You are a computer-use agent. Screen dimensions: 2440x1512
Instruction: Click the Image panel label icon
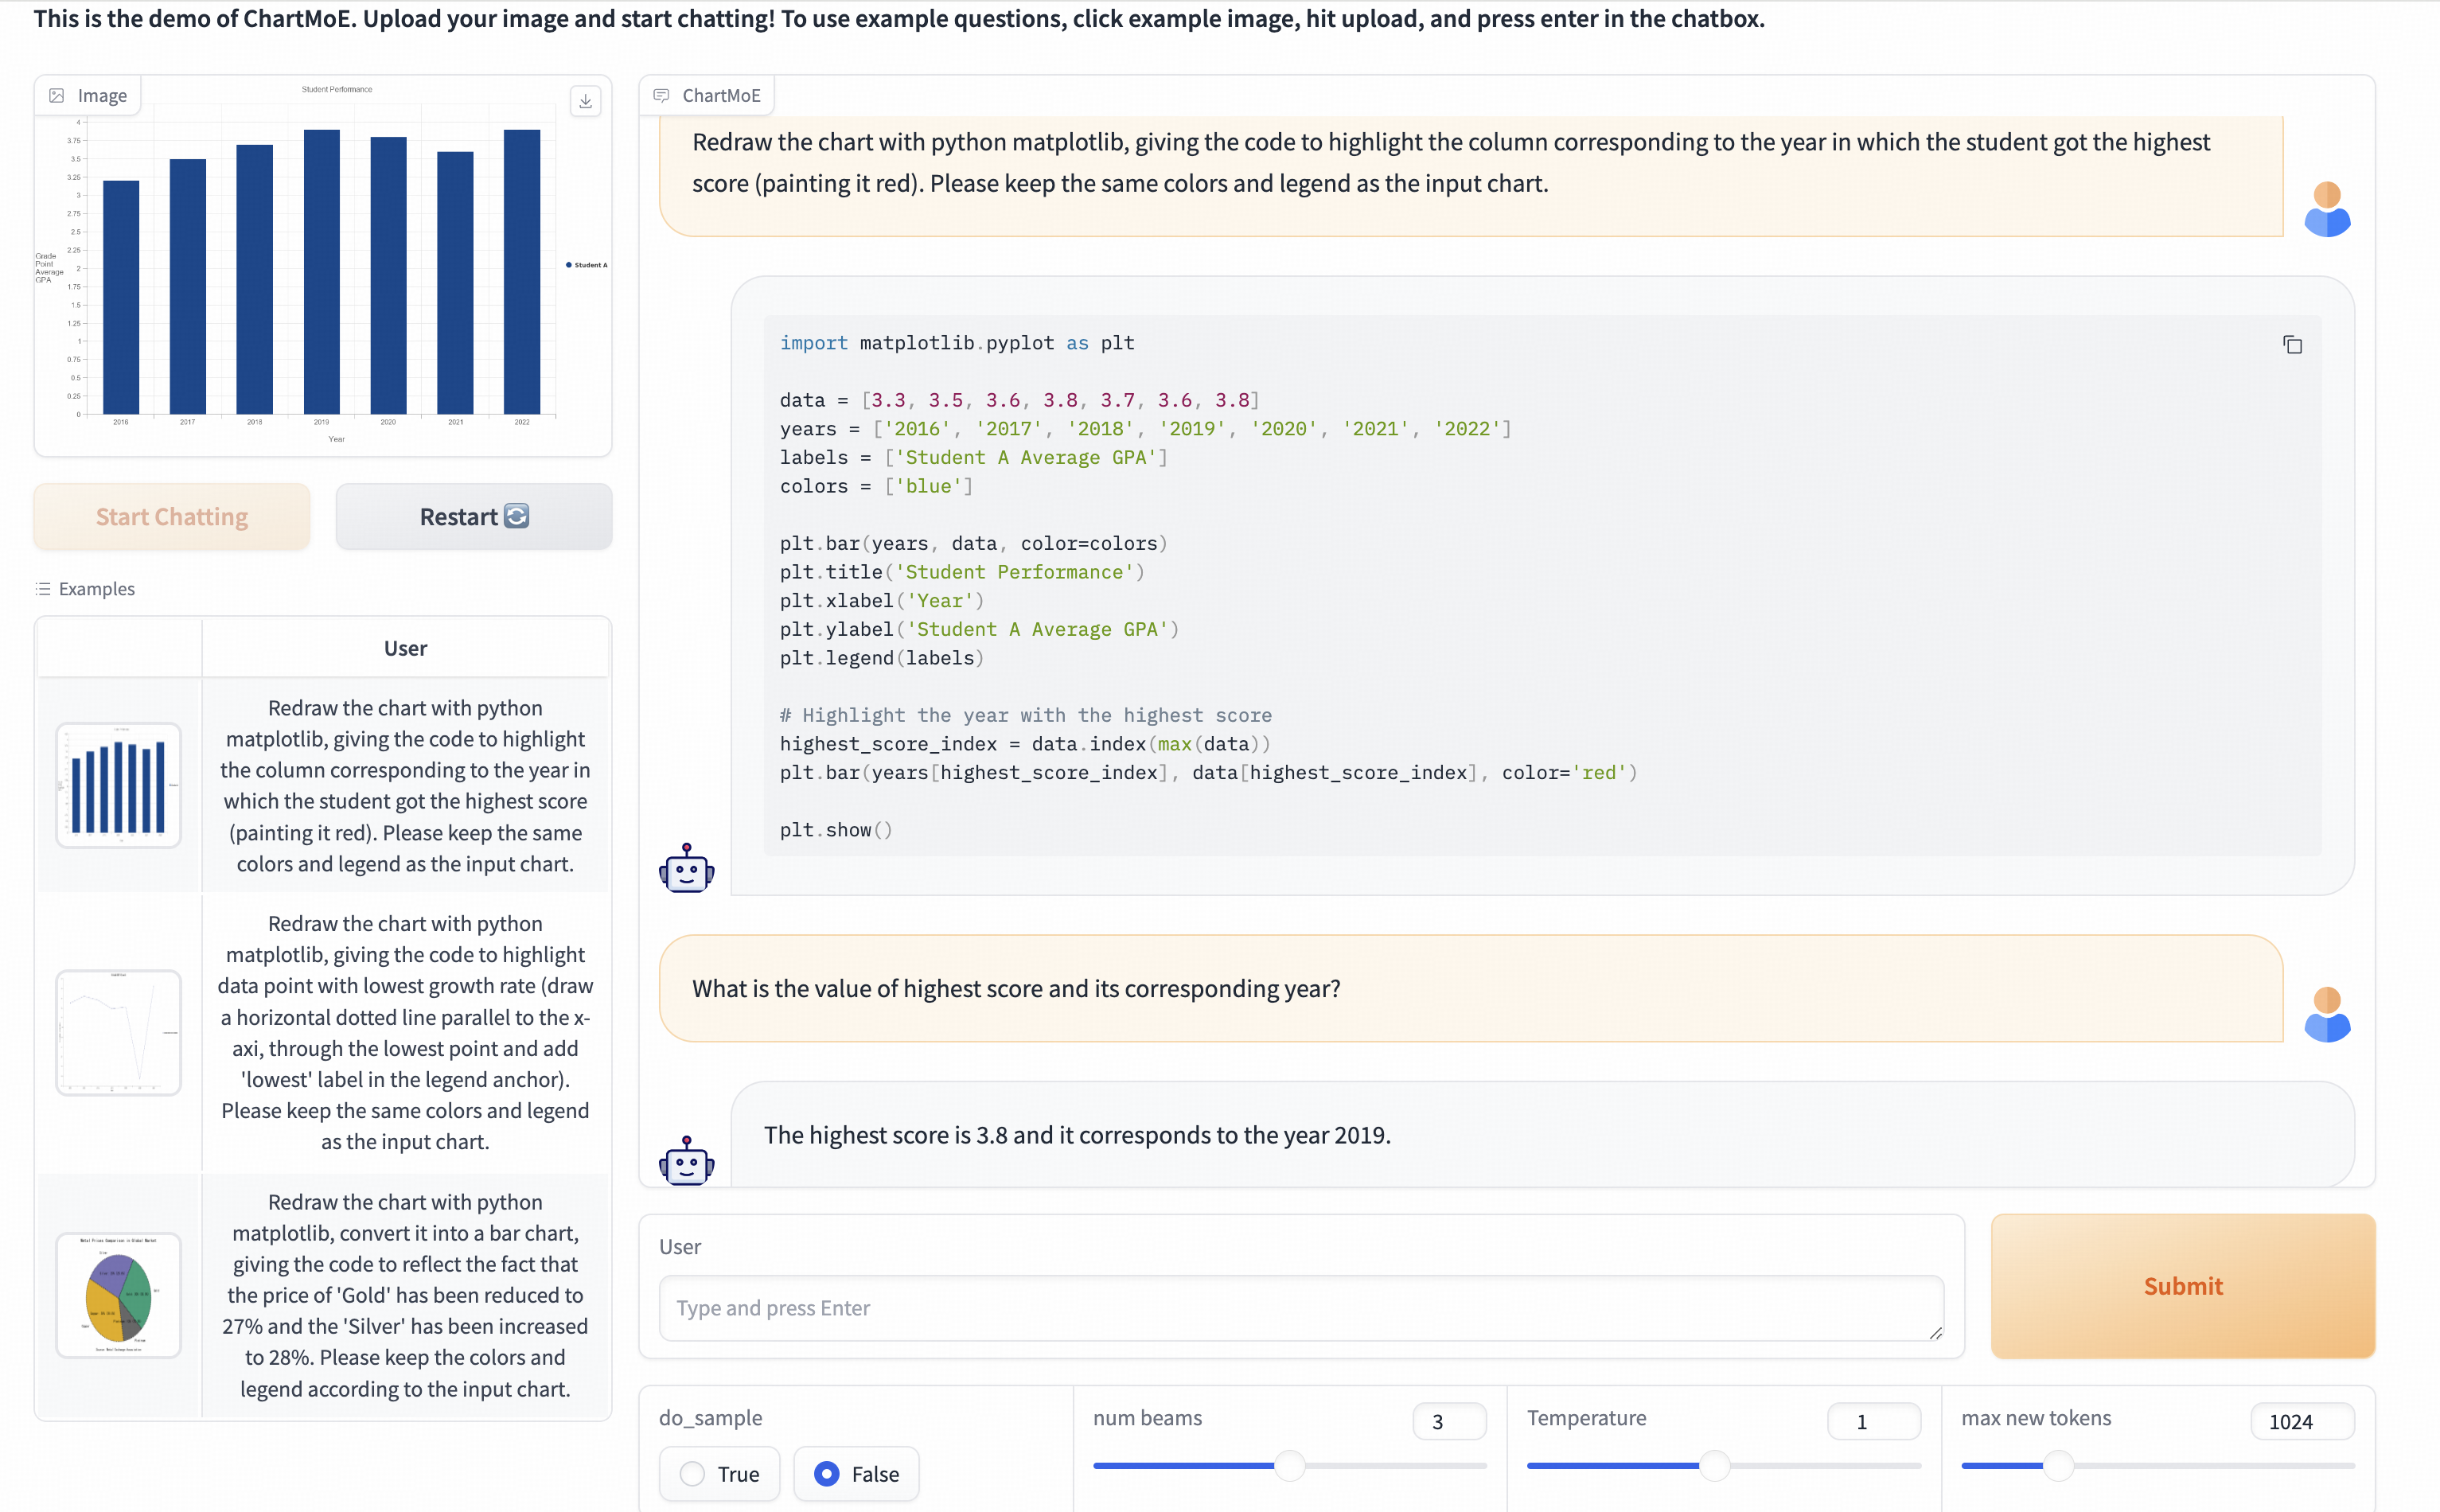[57, 96]
